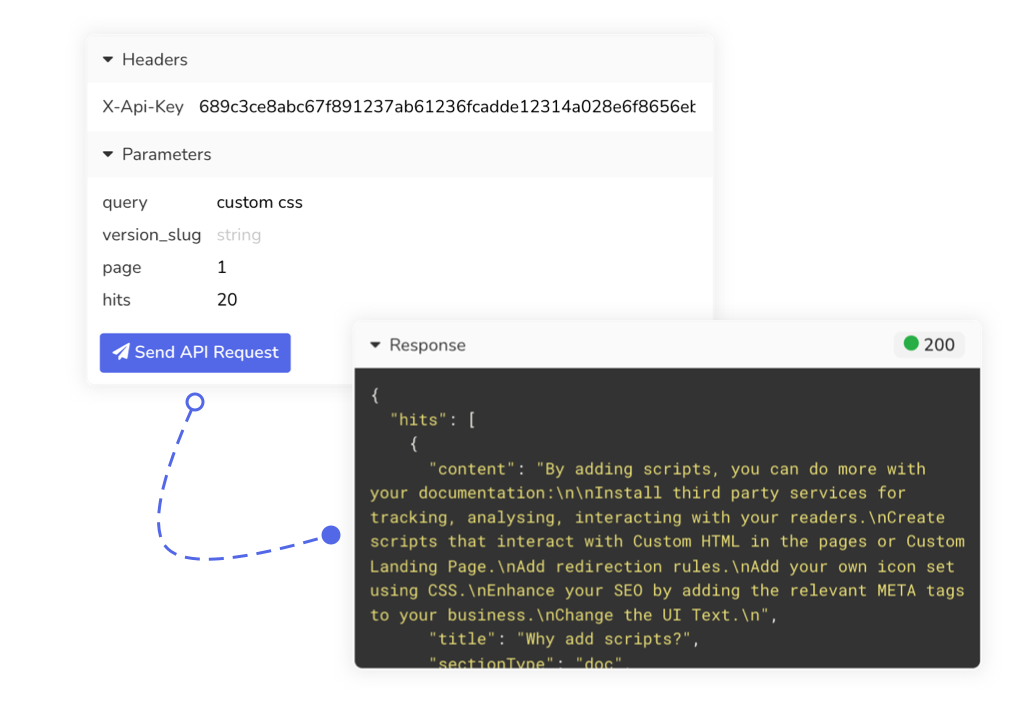Click the filled blue connector dot
The width and height of the screenshot is (1019, 723).
coord(331,535)
